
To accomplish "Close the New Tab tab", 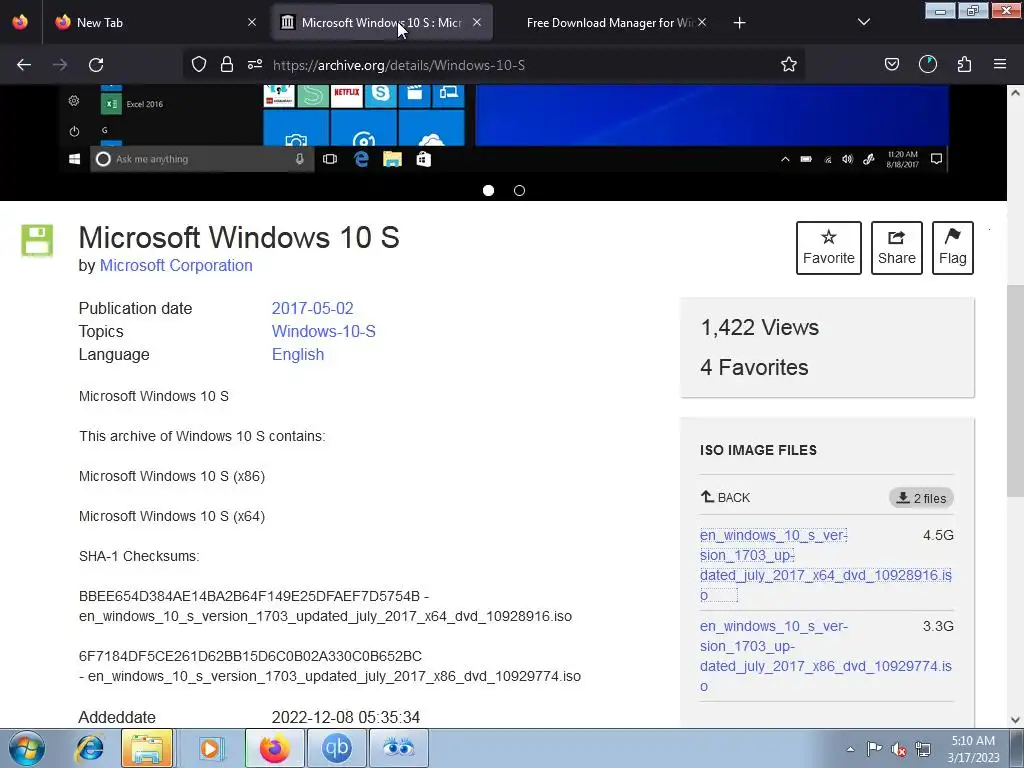I will 252,22.
